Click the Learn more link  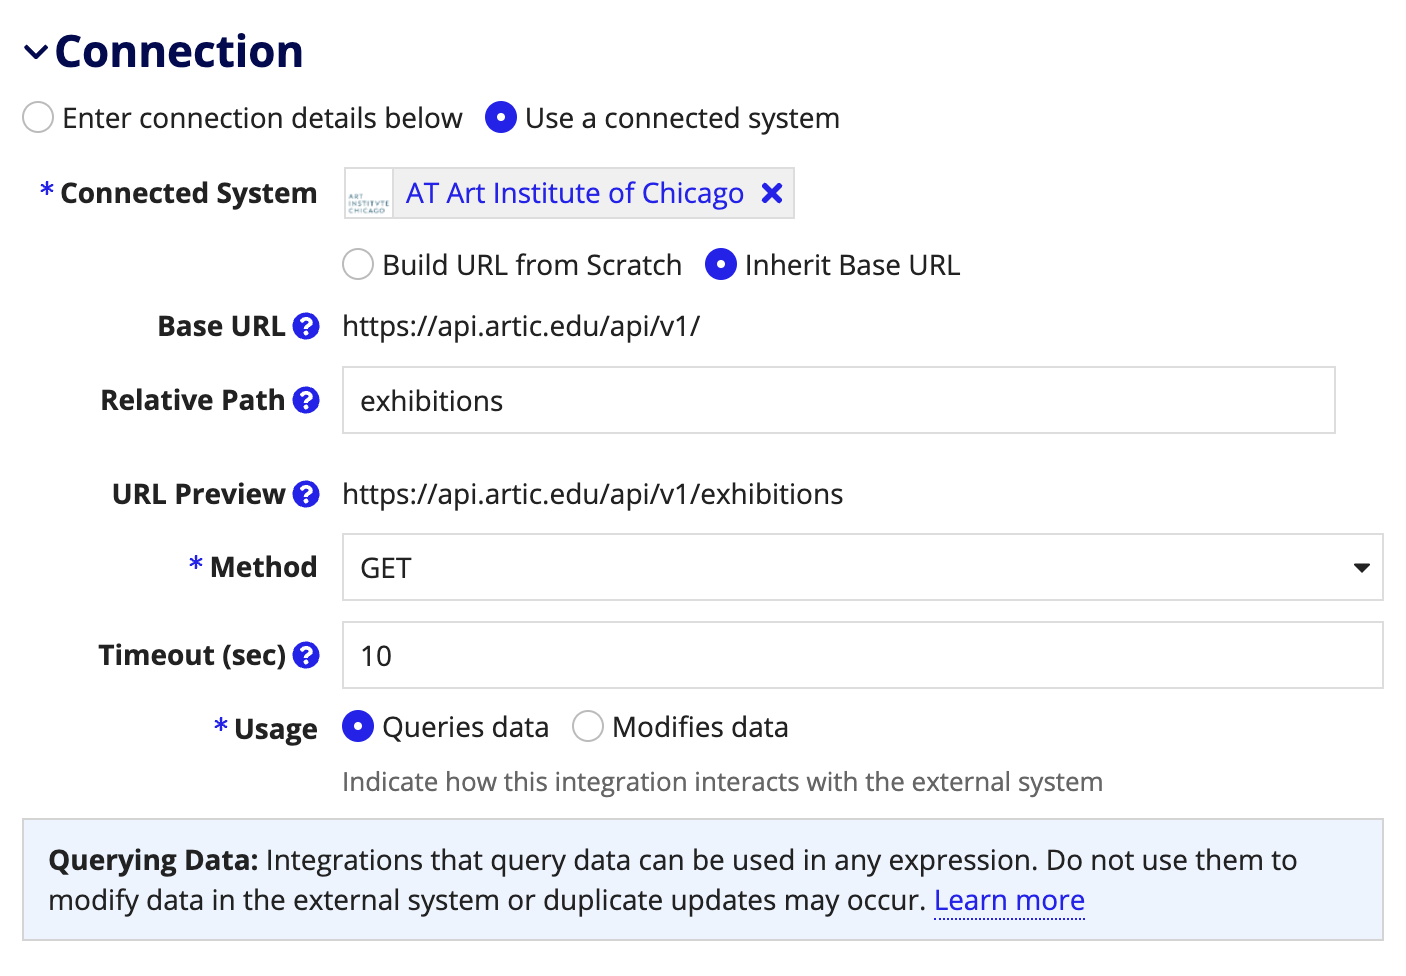[1009, 899]
